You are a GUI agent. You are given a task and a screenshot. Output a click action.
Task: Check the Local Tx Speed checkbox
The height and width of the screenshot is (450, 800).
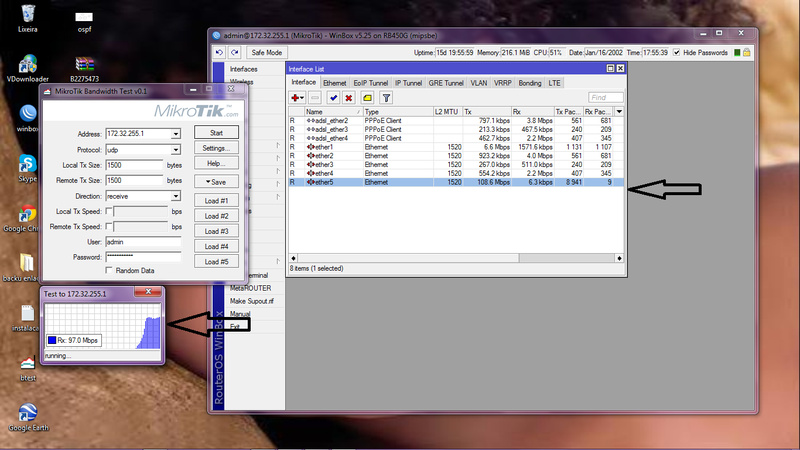(x=111, y=211)
